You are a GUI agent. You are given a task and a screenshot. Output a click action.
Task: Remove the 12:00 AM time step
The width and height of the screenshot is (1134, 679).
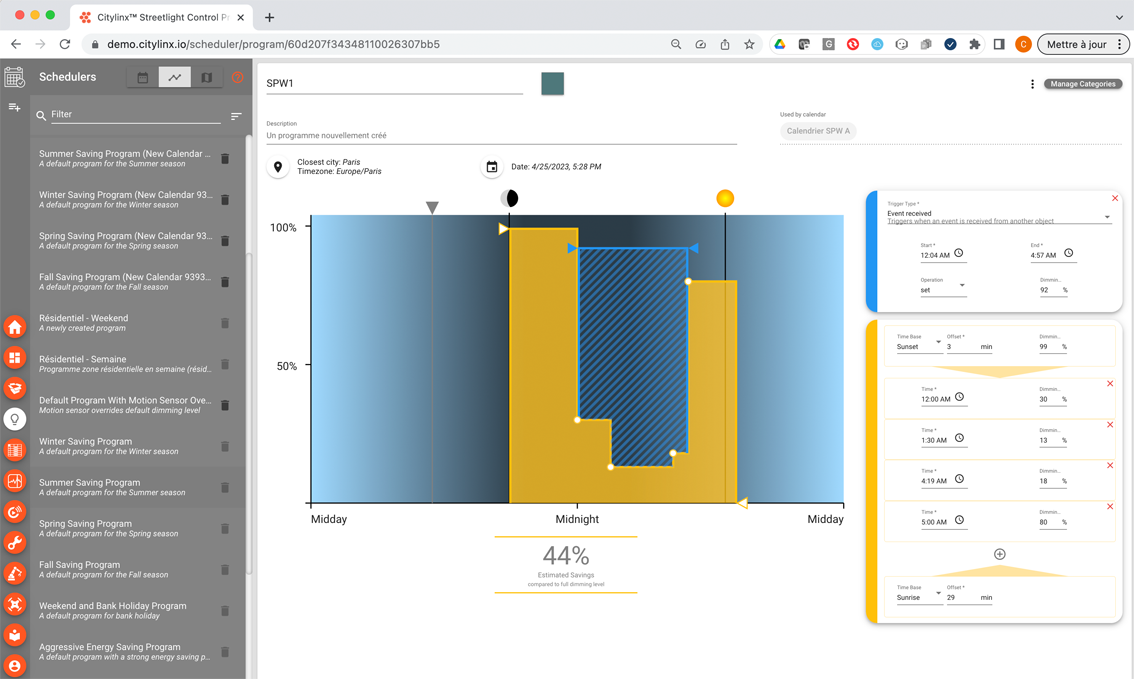coord(1110,384)
